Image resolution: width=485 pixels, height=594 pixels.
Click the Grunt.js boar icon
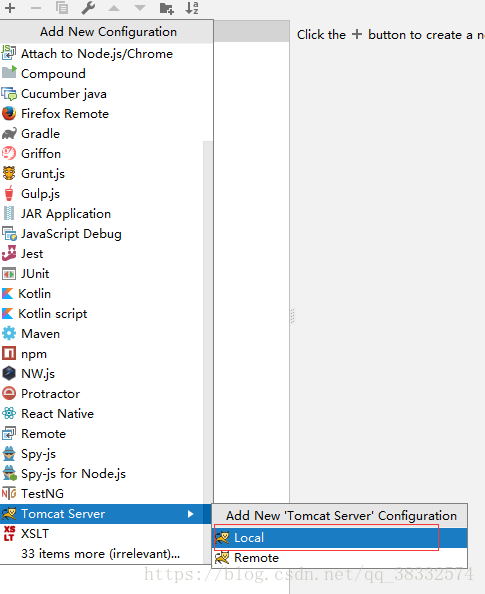pyautogui.click(x=9, y=174)
